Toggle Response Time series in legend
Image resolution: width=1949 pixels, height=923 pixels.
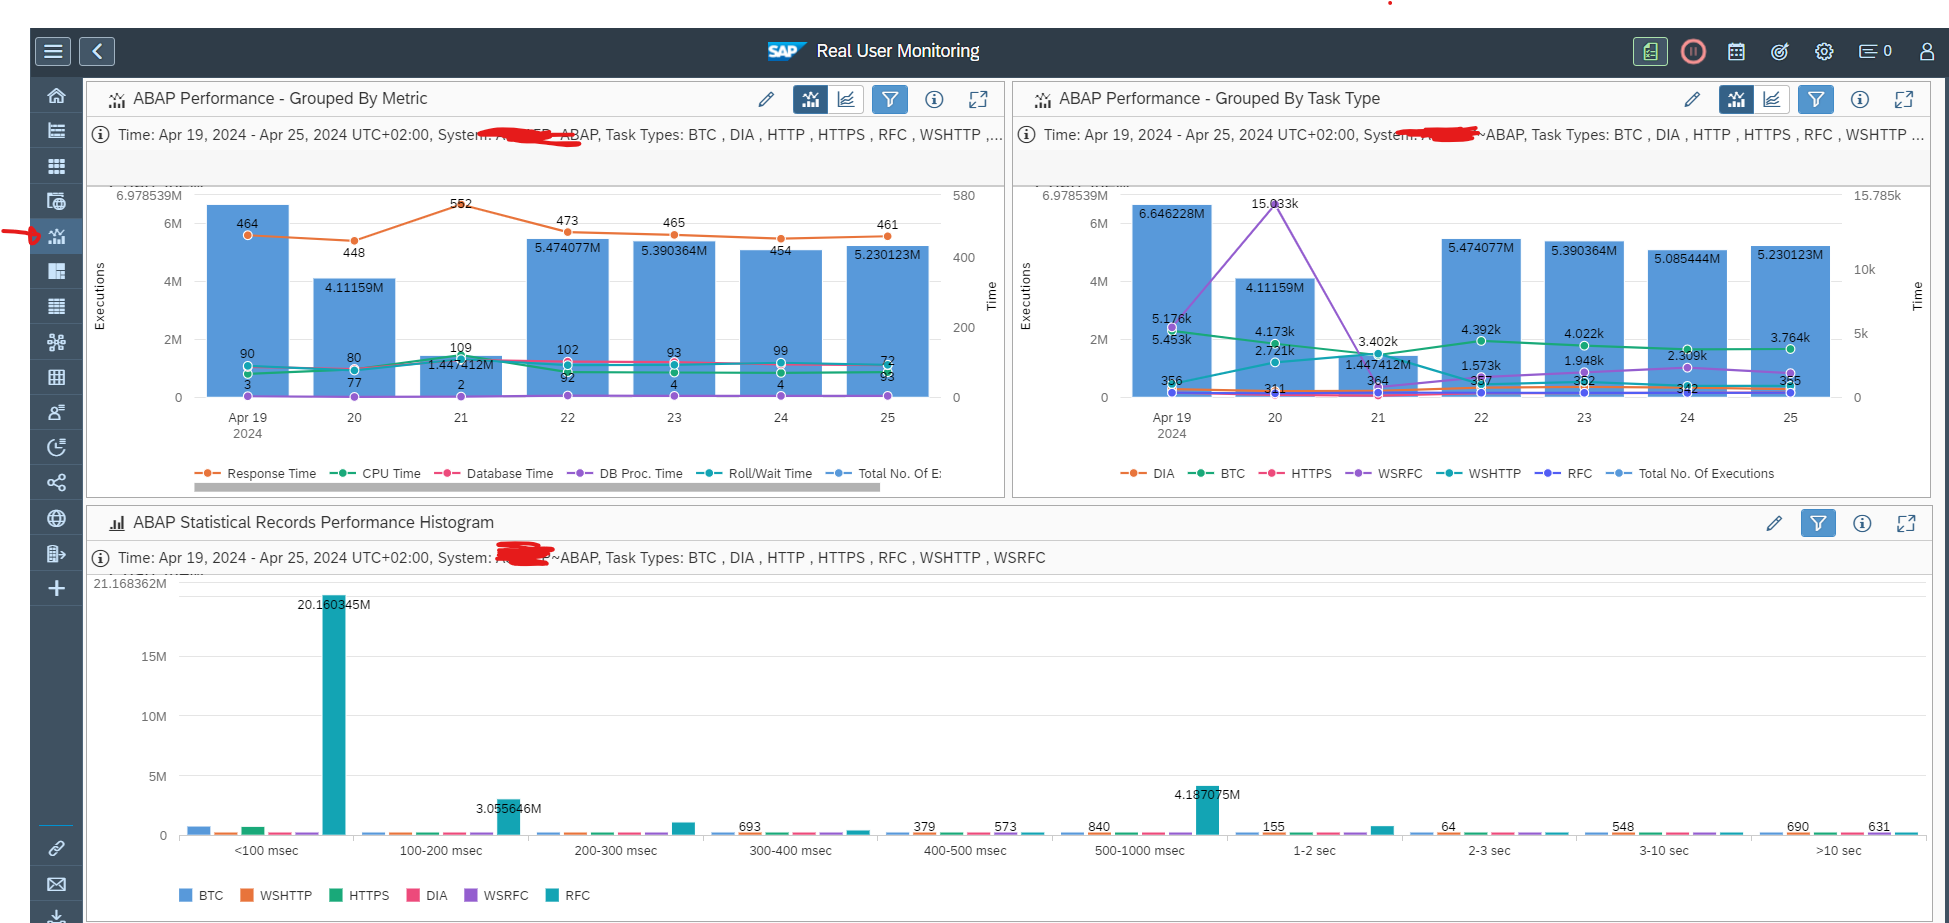click(255, 474)
